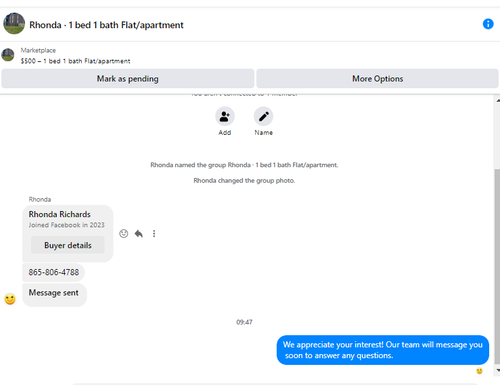Click the group photo avatar in the header
Viewport: 500px width, 385px height.
click(14, 23)
